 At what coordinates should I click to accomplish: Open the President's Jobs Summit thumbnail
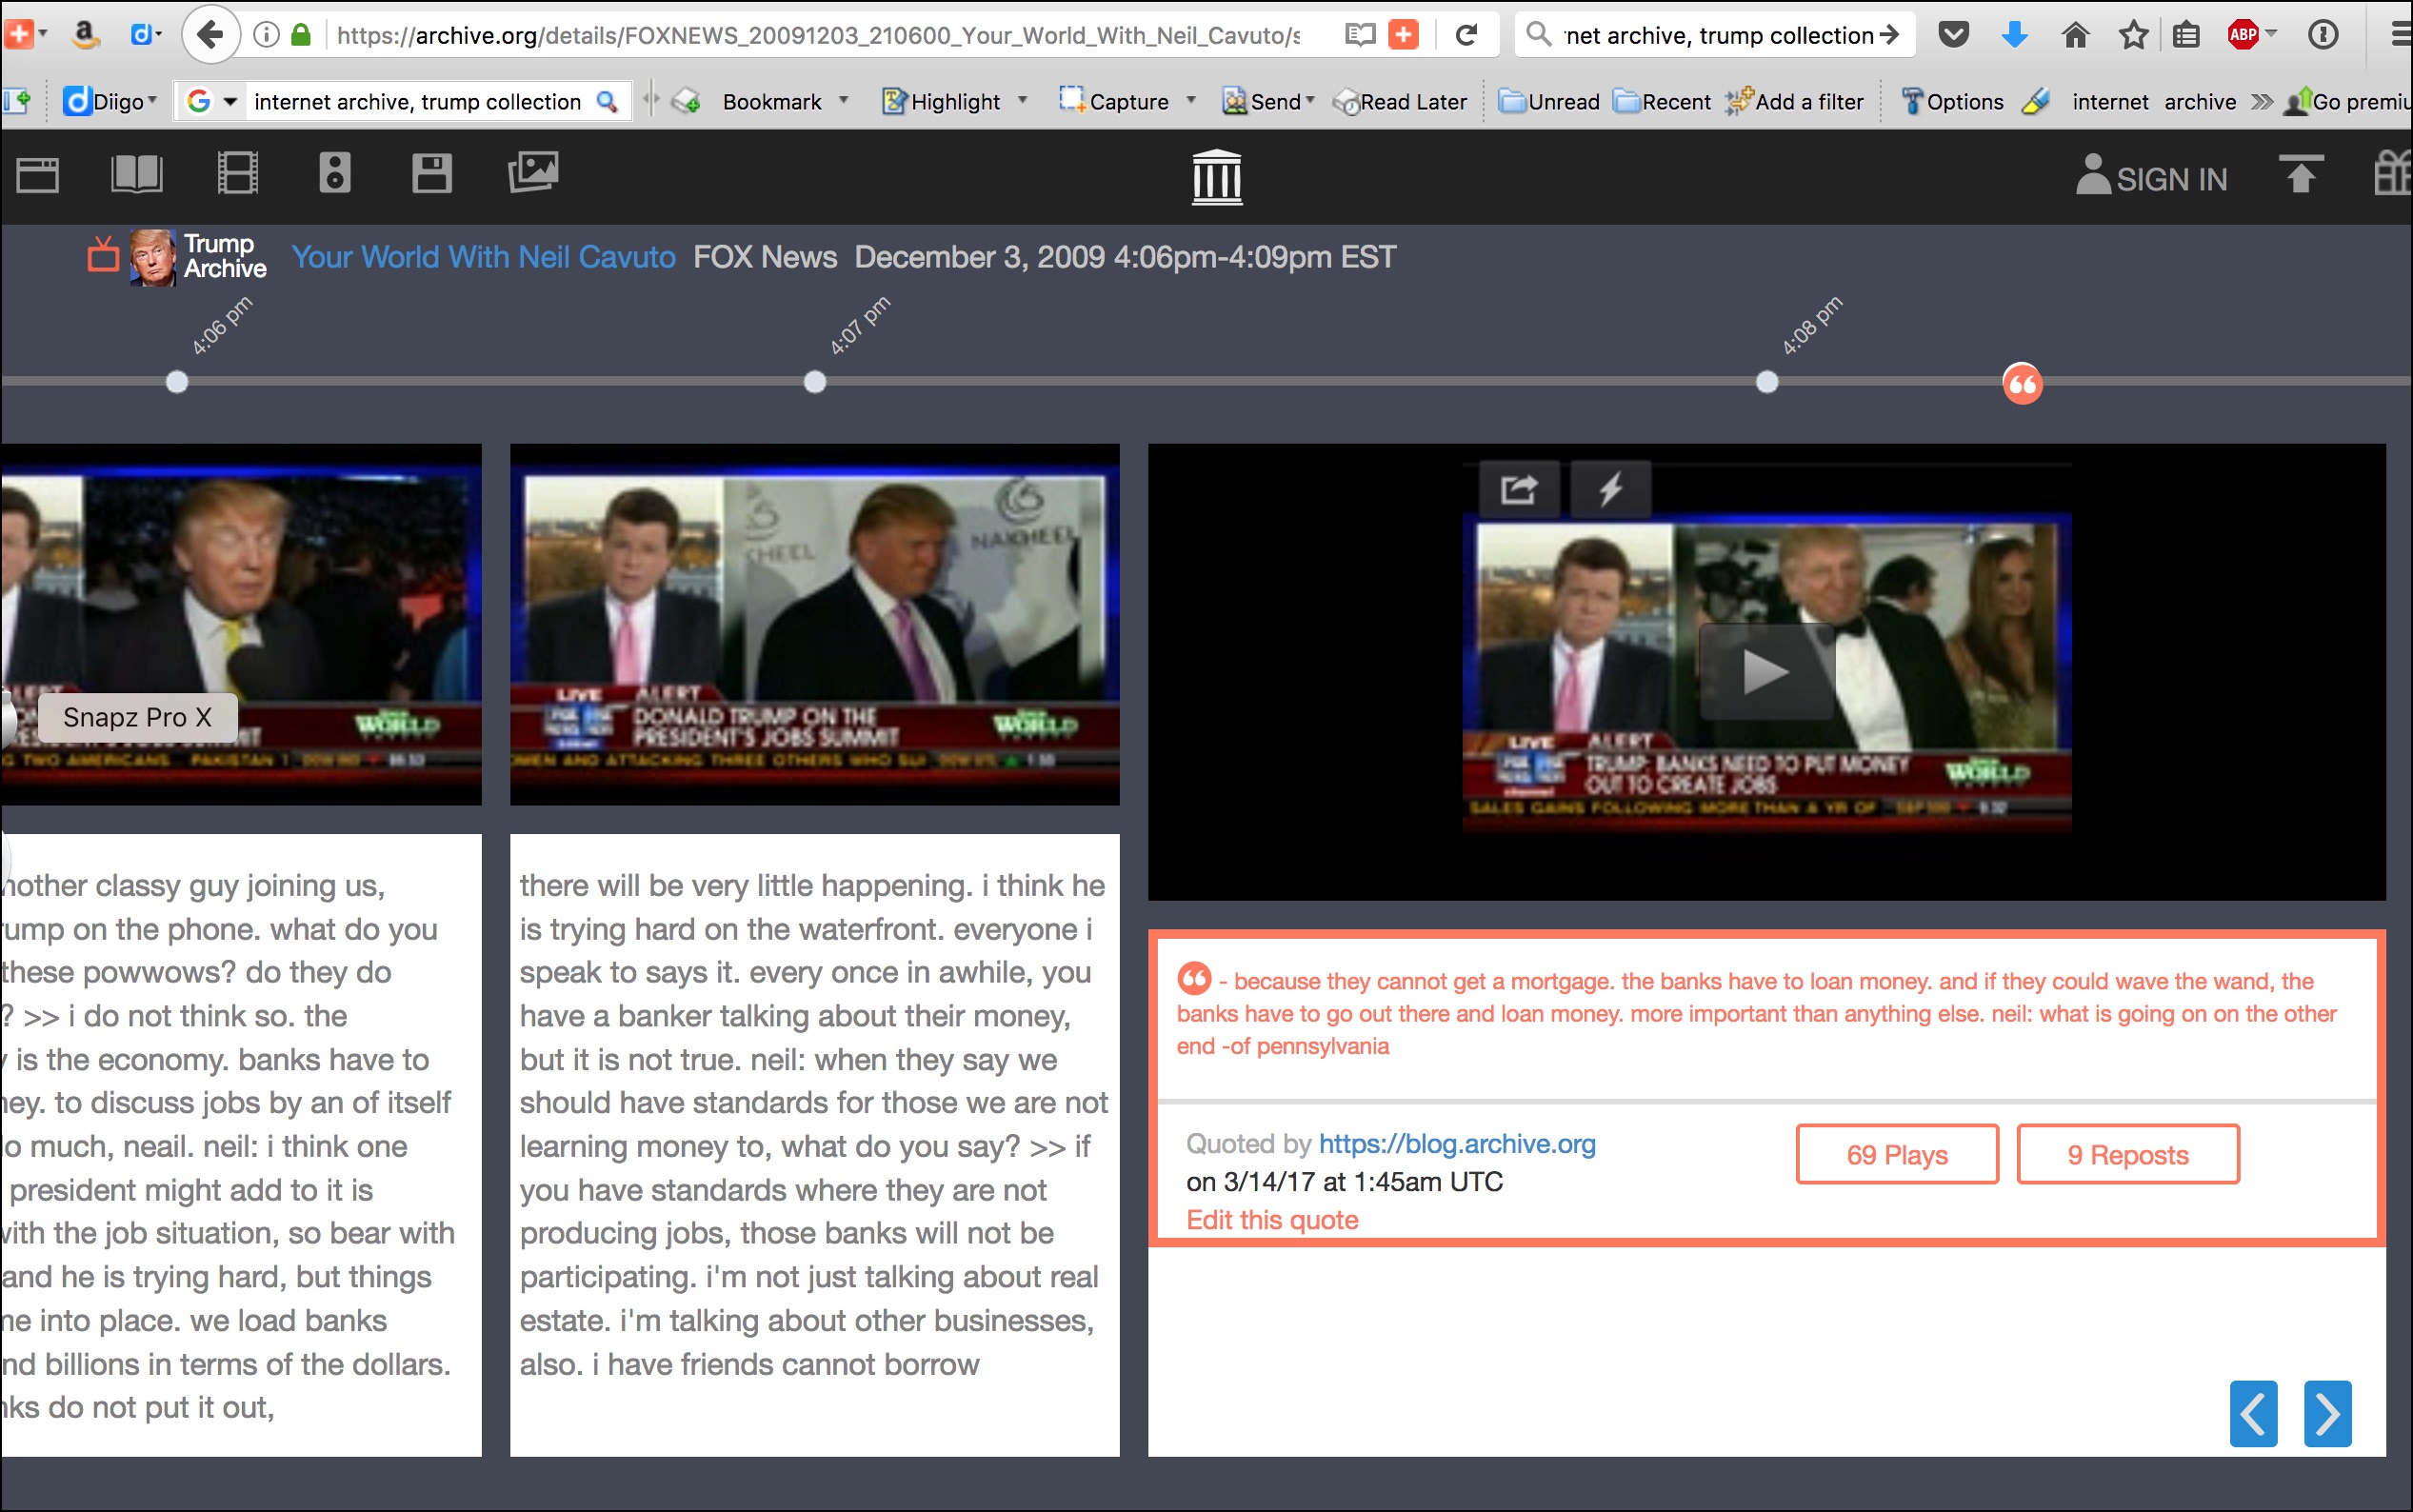point(814,624)
